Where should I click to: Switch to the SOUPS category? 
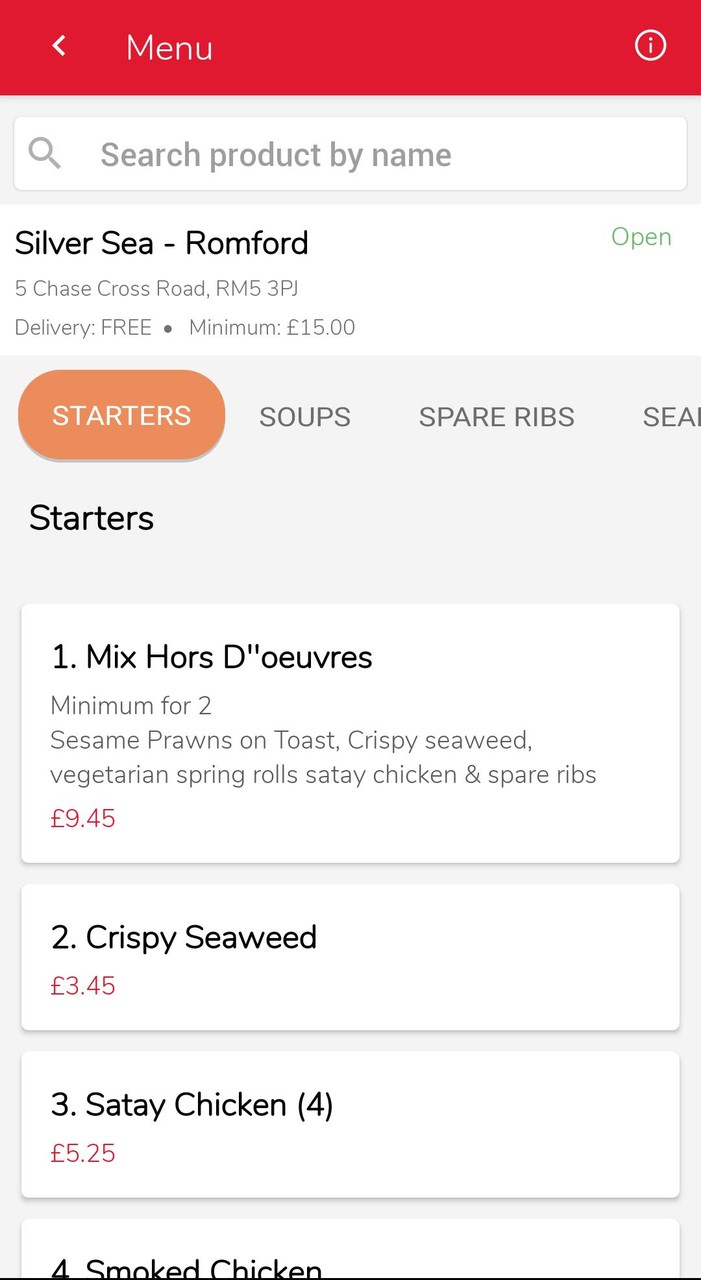(305, 416)
